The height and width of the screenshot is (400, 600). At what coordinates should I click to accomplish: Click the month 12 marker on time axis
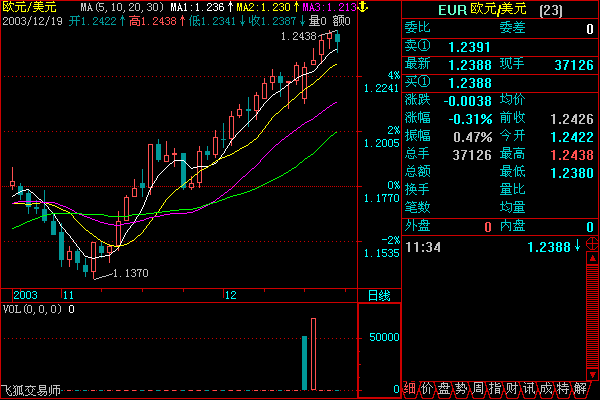click(x=231, y=295)
